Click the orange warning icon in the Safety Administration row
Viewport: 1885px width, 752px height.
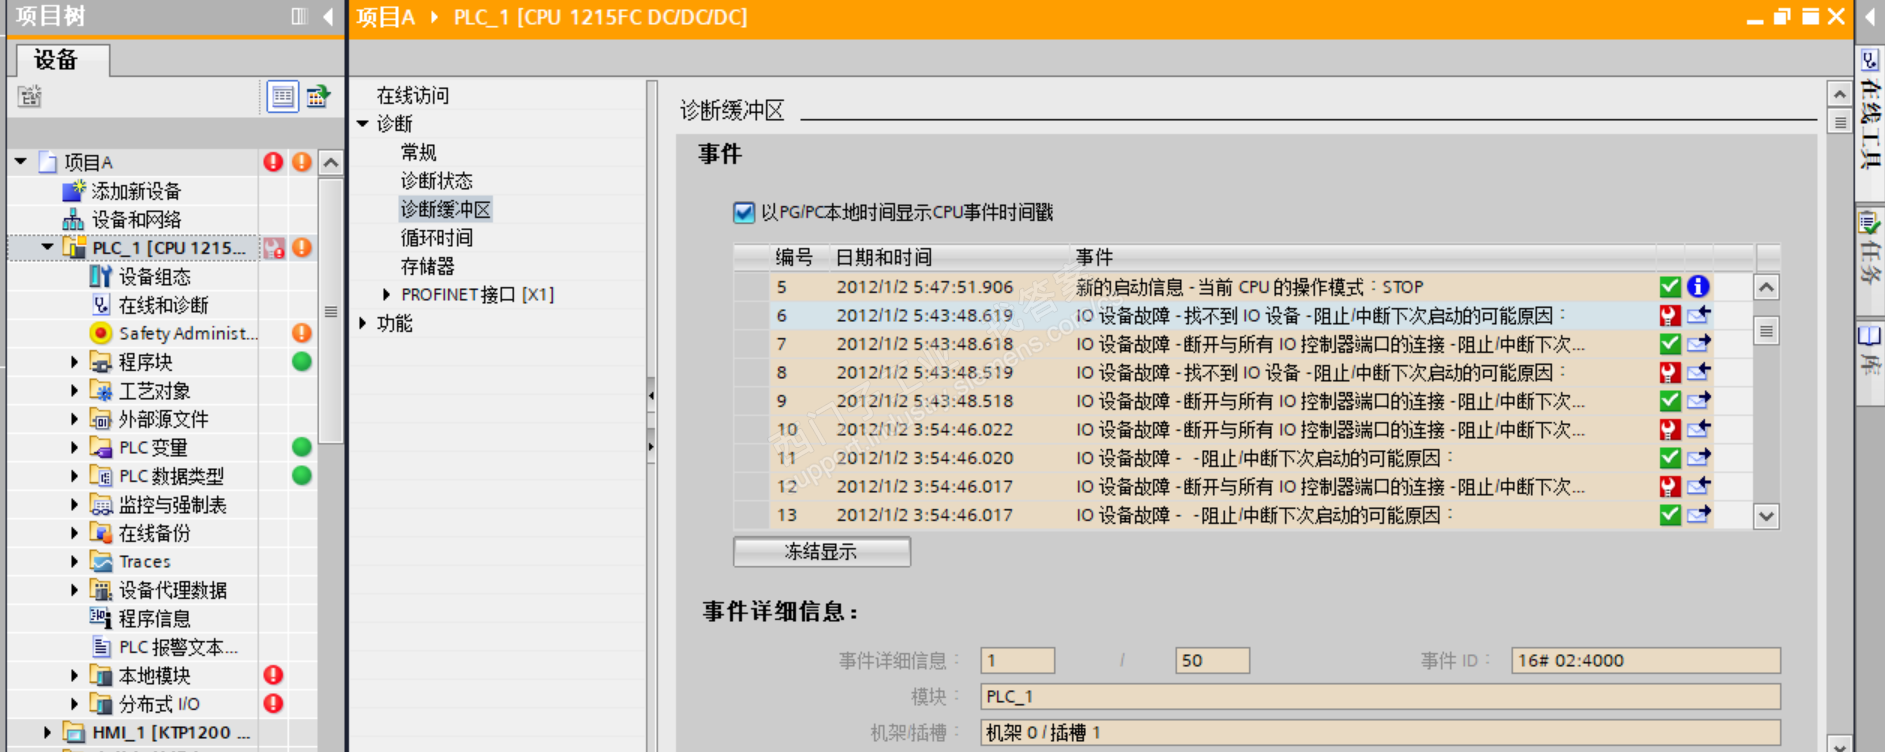tap(301, 333)
